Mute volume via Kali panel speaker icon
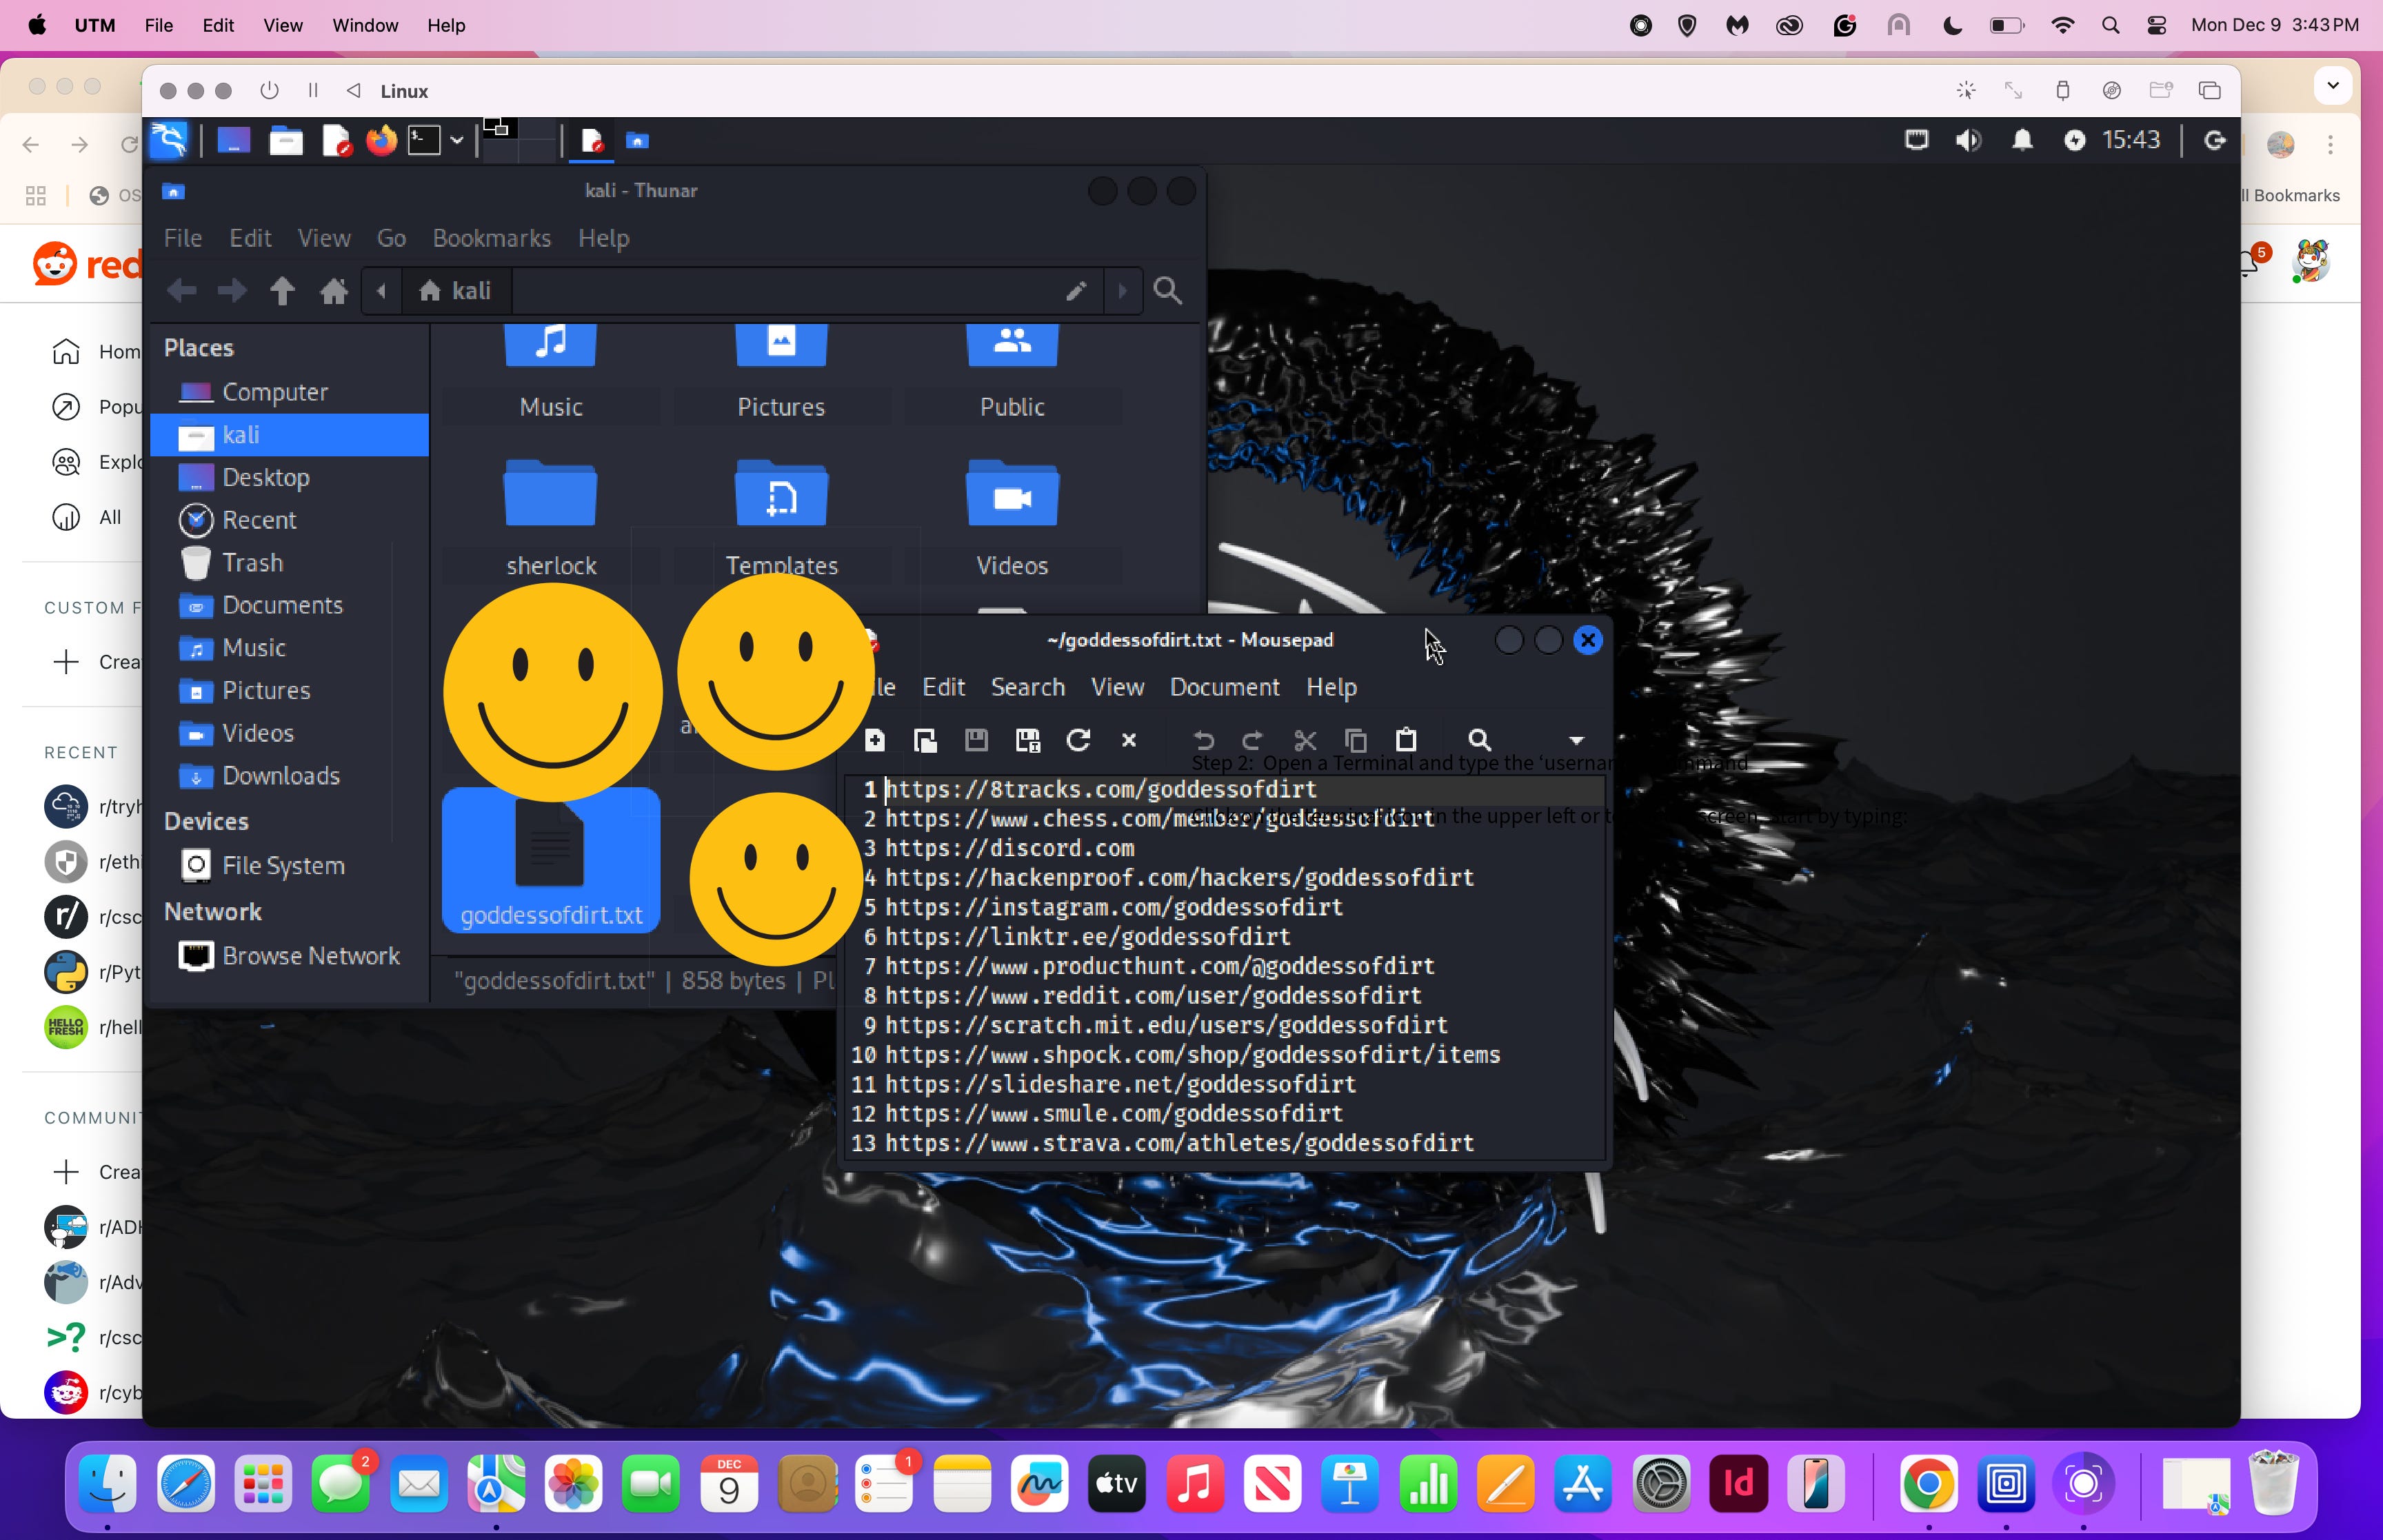Image resolution: width=2383 pixels, height=1540 pixels. point(1968,141)
